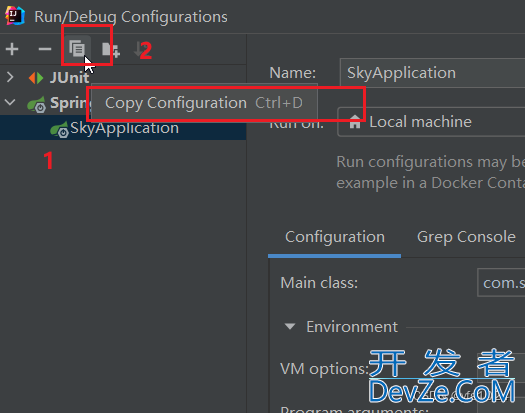This screenshot has width=525, height=413.
Task: Click the SkyApplication run config icon
Action: [x=59, y=130]
